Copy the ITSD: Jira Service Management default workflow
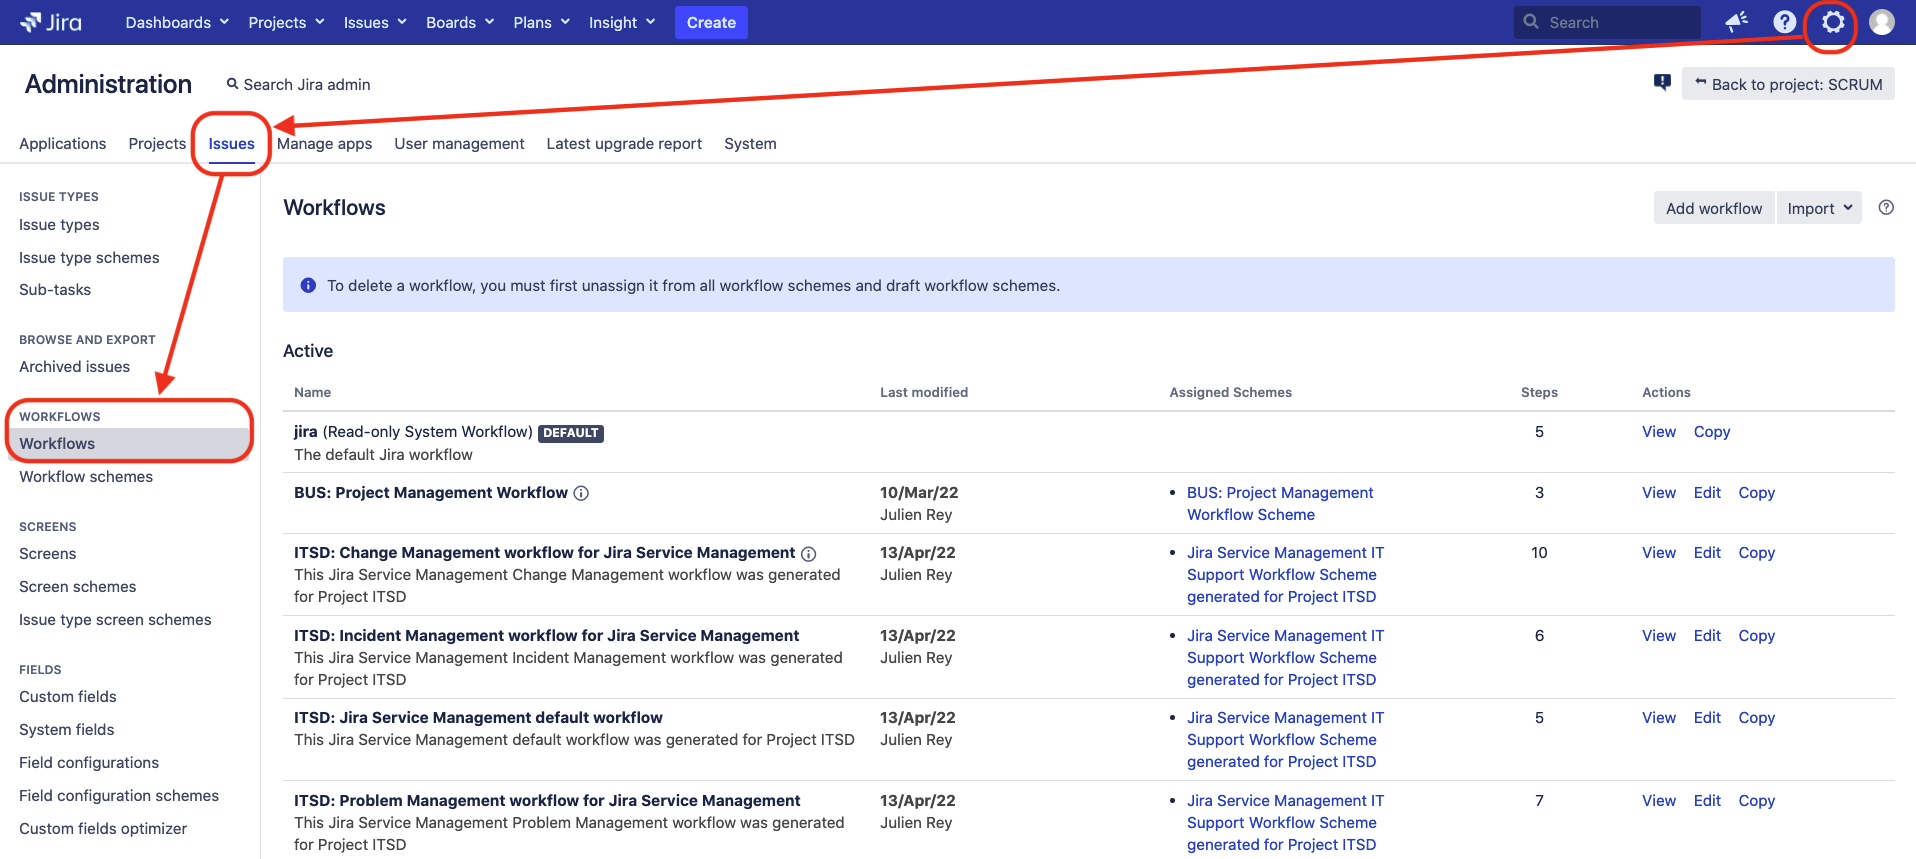1916x859 pixels. click(1757, 718)
